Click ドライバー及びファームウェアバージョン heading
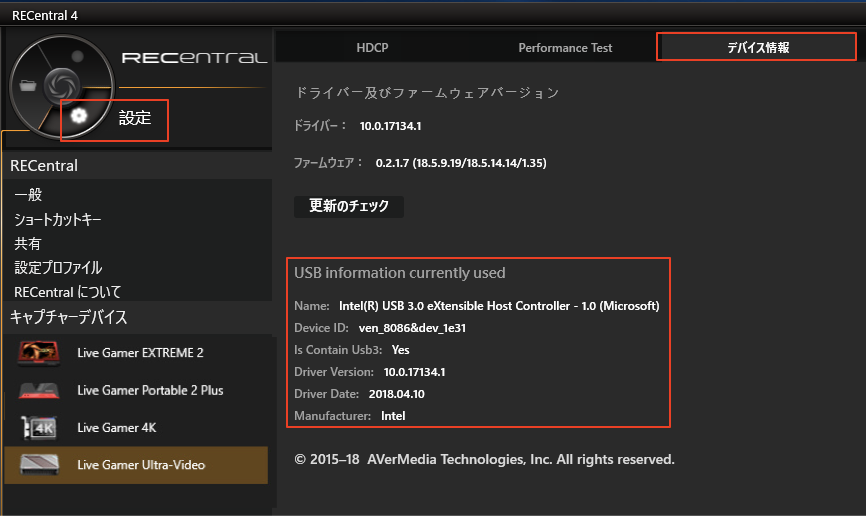The image size is (866, 516). pos(427,92)
